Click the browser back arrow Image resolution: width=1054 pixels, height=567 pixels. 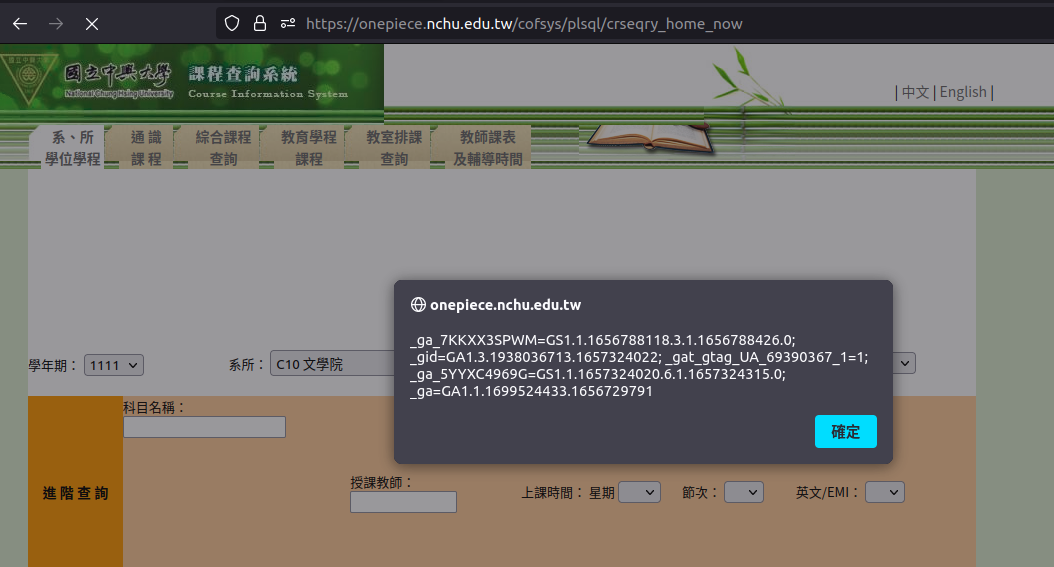tap(20, 24)
